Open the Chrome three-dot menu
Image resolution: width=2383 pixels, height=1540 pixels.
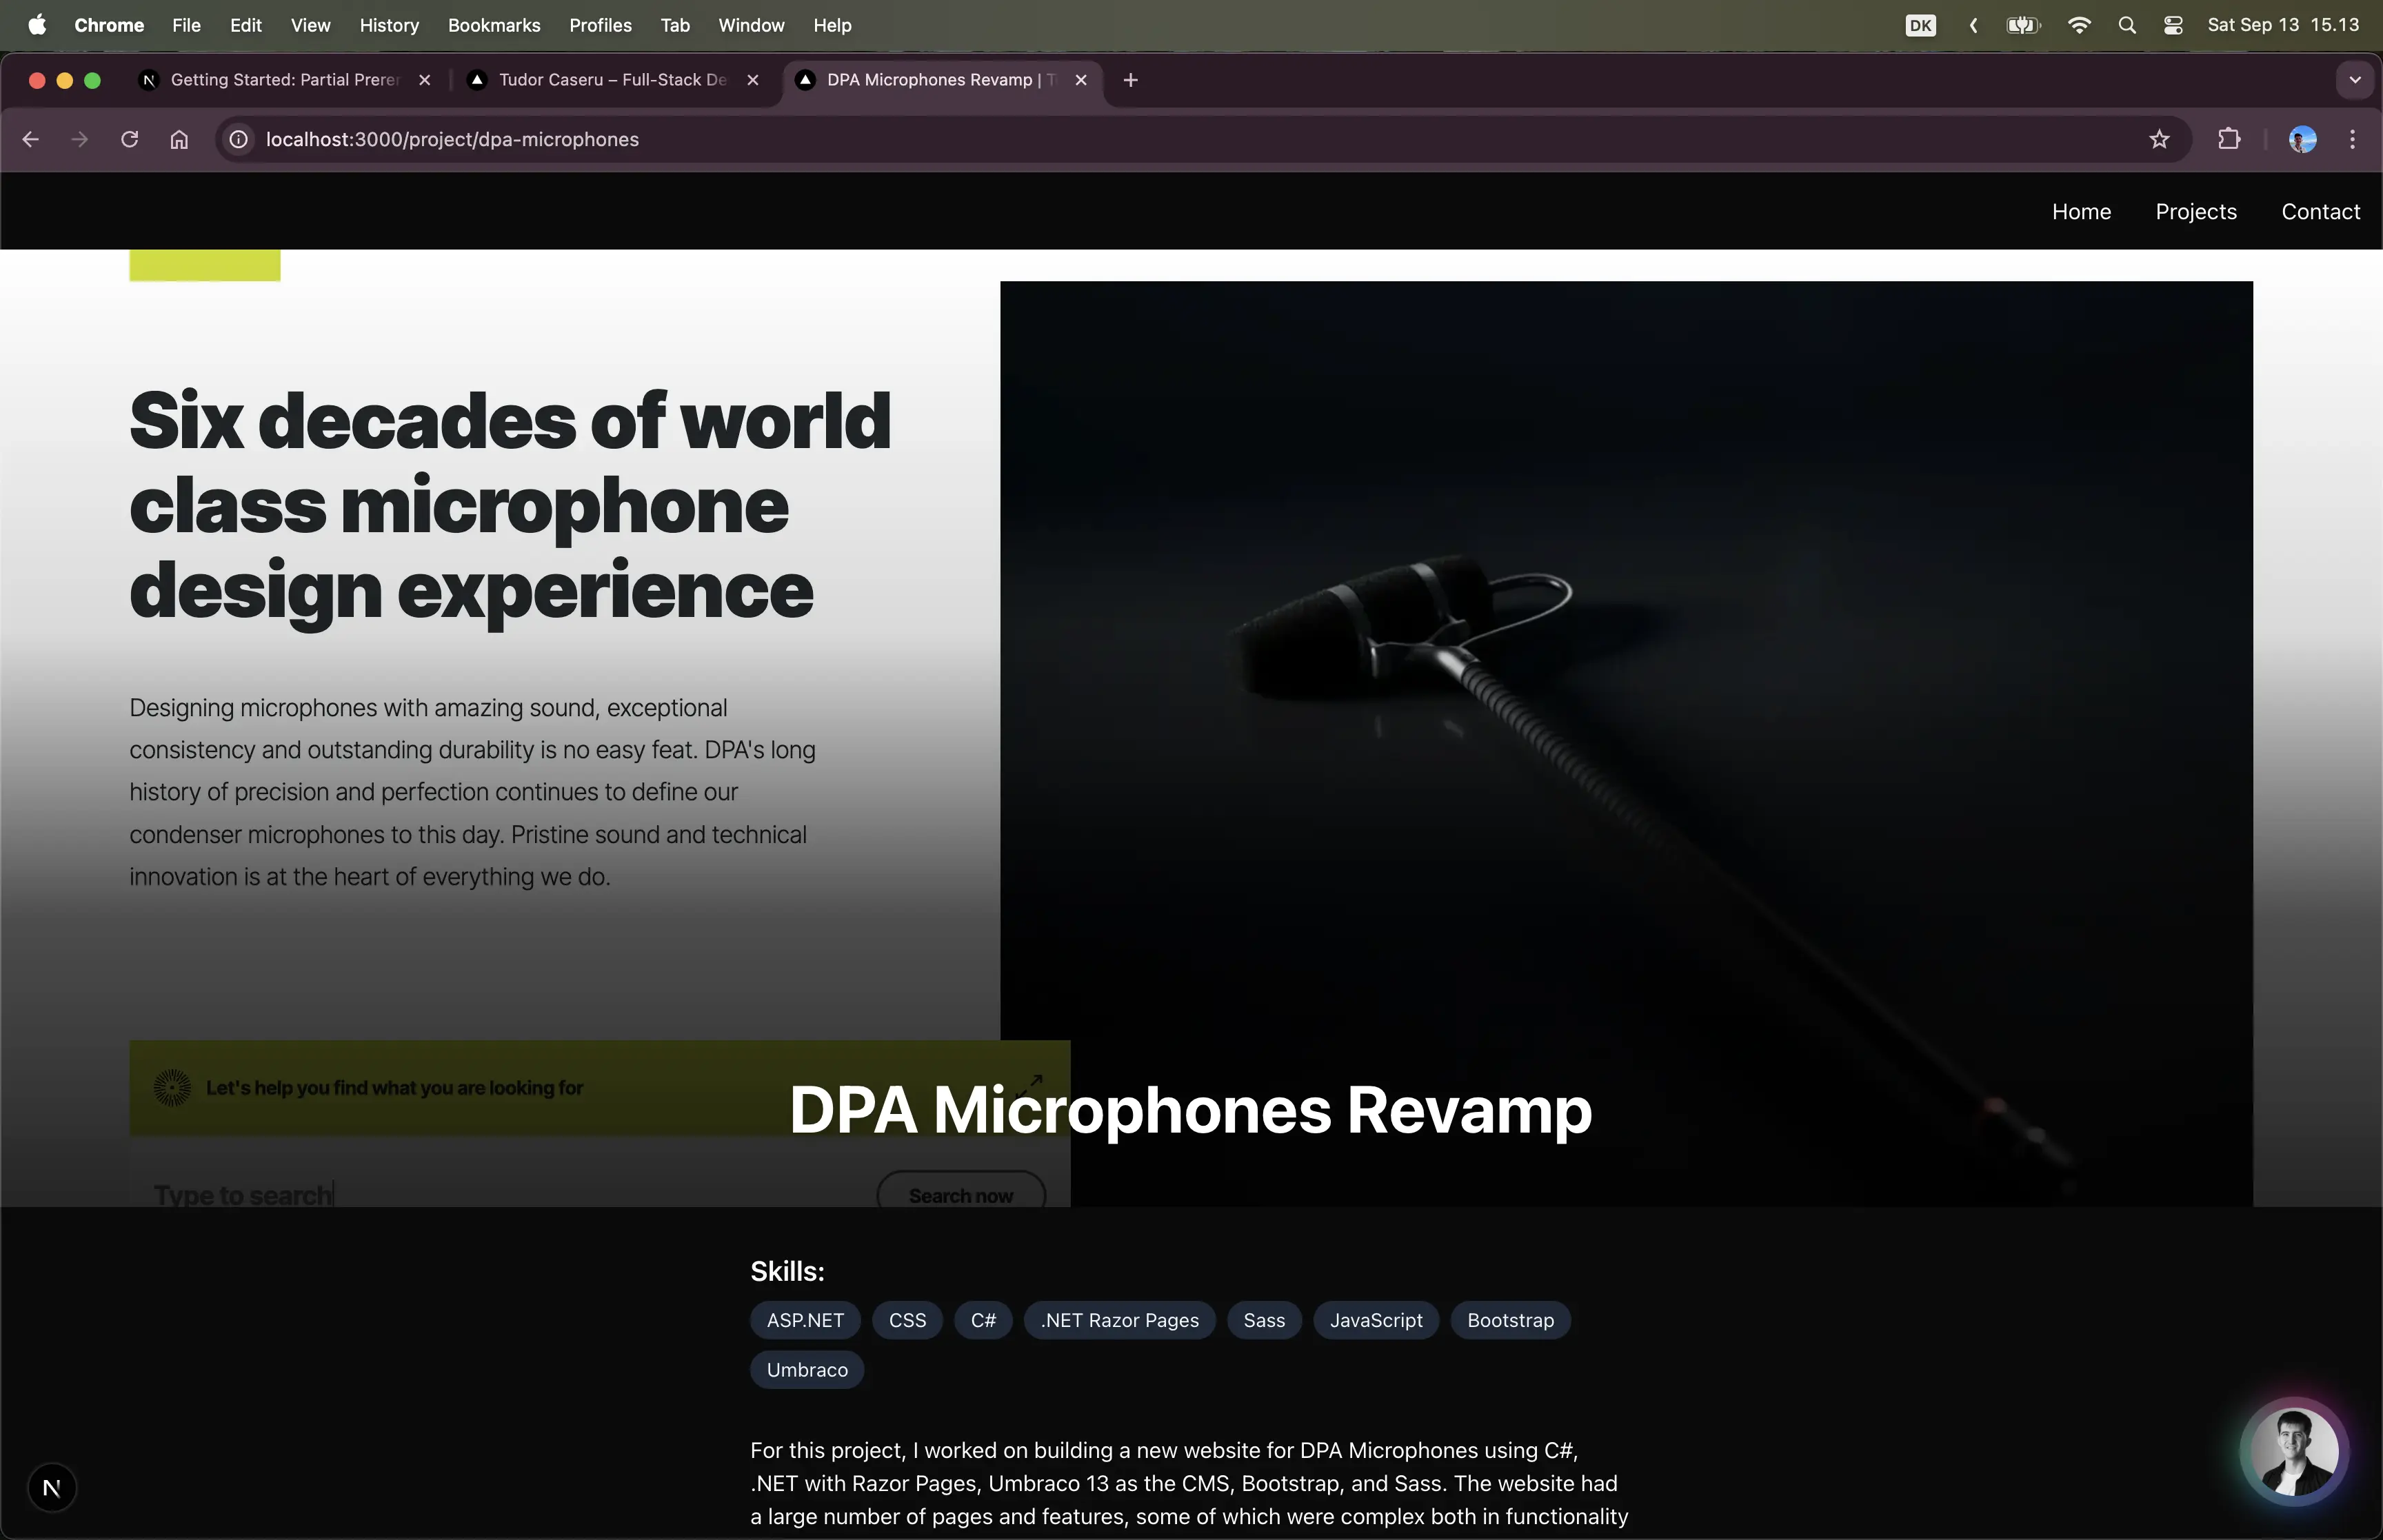[2352, 139]
